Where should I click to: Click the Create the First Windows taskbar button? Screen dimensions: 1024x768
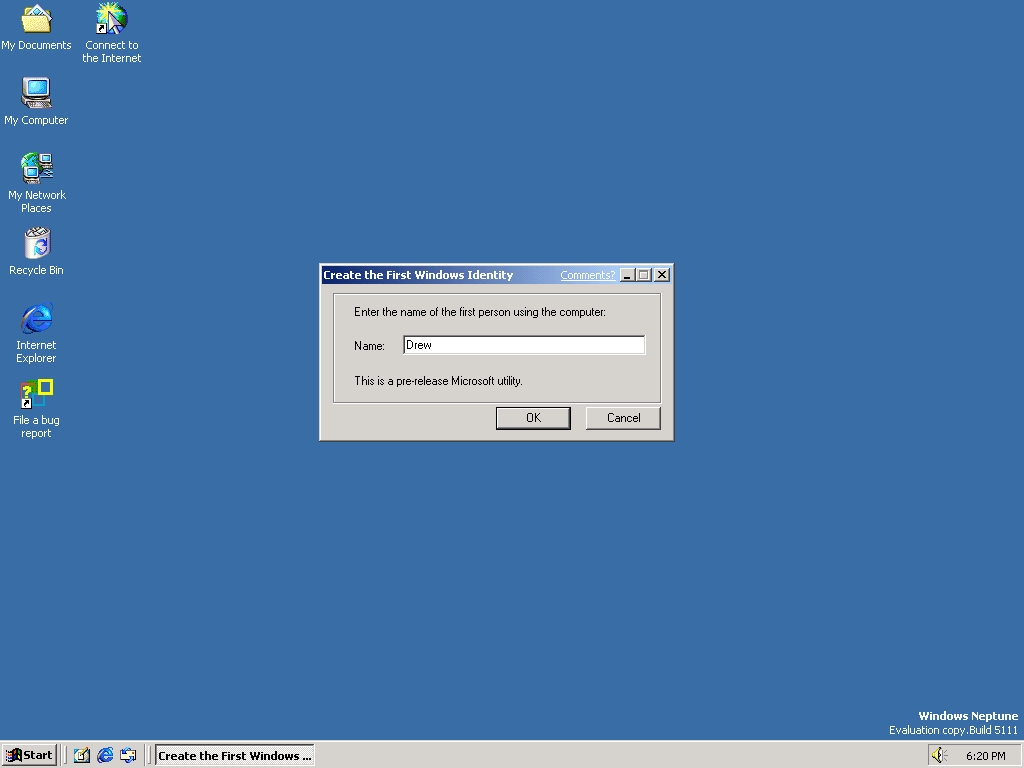pos(234,756)
